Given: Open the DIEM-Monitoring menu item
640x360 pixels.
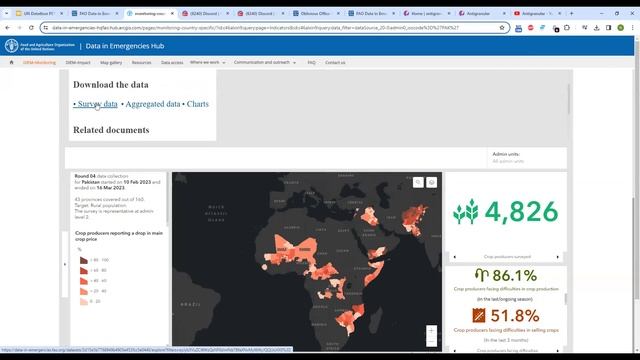Looking at the screenshot, I should [39, 62].
